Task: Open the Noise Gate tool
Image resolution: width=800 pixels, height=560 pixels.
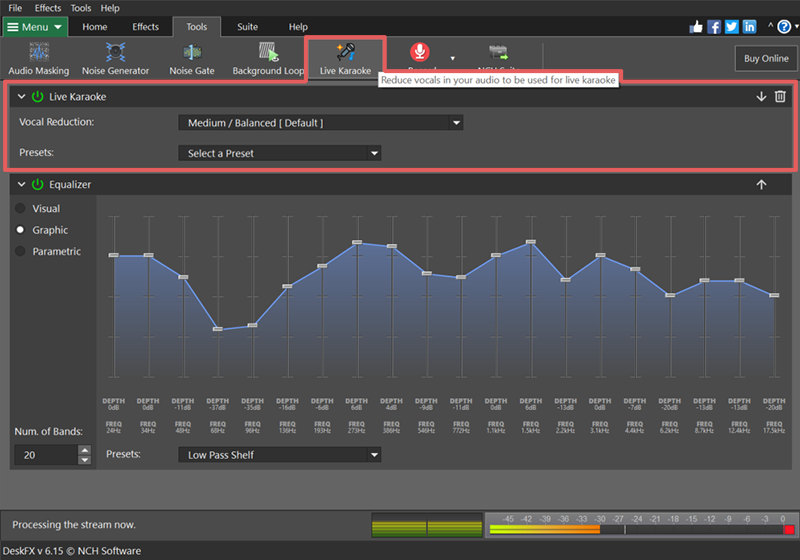Action: click(x=192, y=59)
